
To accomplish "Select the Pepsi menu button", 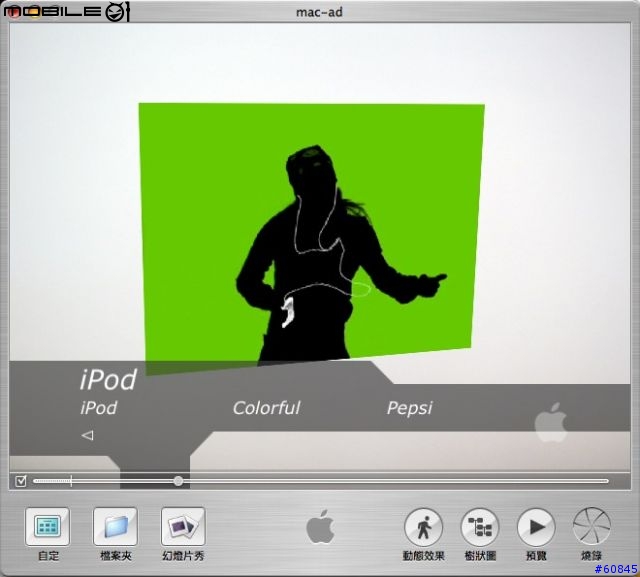I will click(x=409, y=408).
